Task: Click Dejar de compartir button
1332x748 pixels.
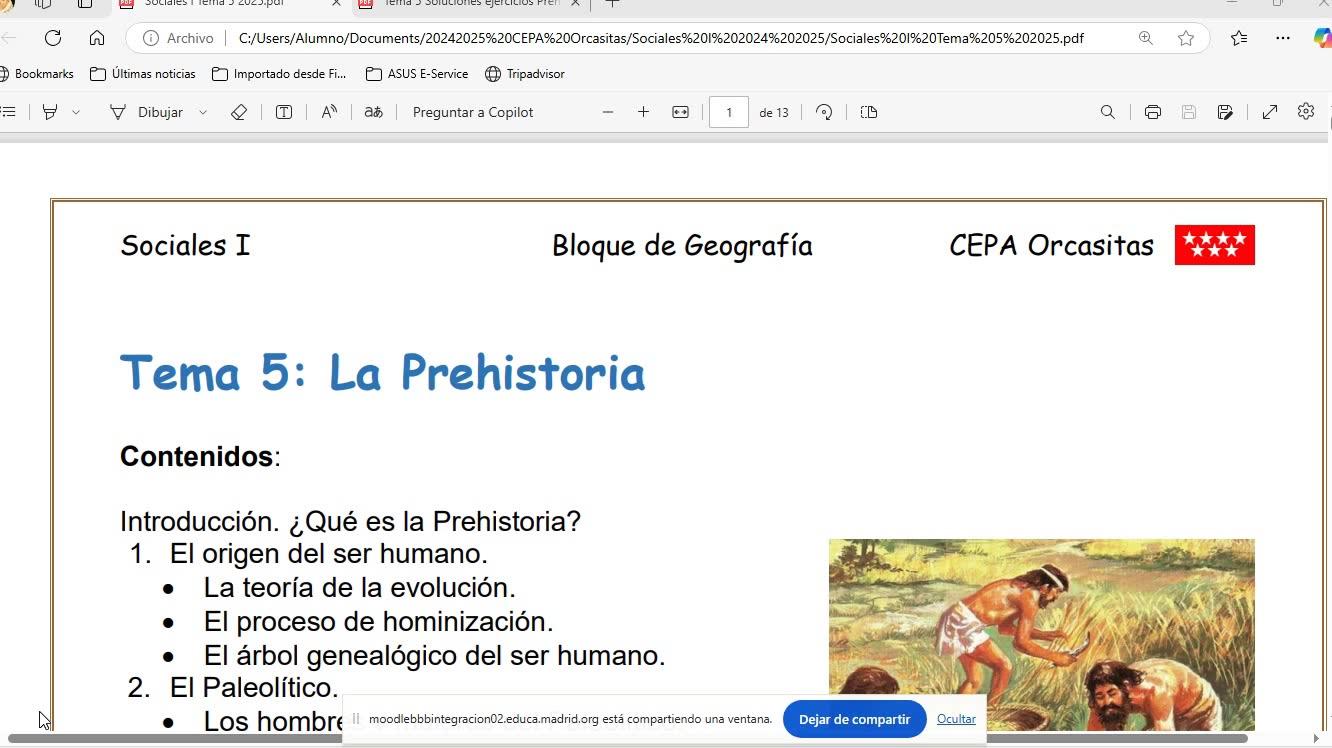Action: coord(854,719)
